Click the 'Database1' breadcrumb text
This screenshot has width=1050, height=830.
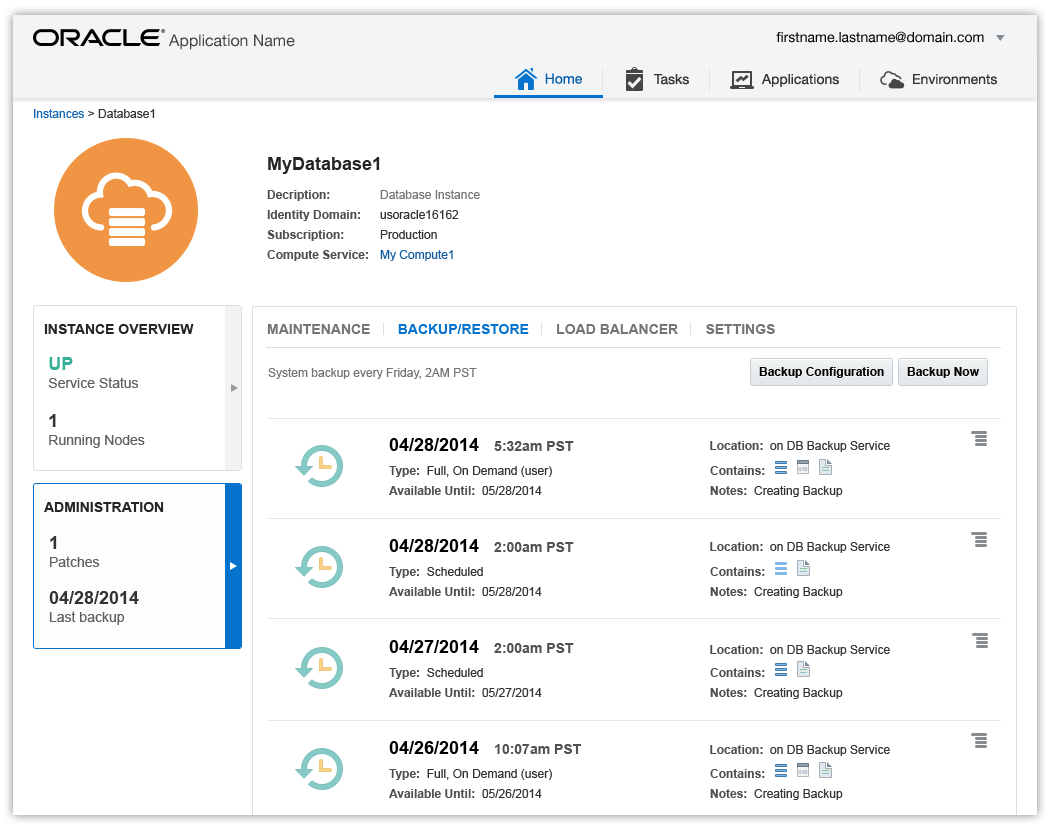[x=127, y=114]
